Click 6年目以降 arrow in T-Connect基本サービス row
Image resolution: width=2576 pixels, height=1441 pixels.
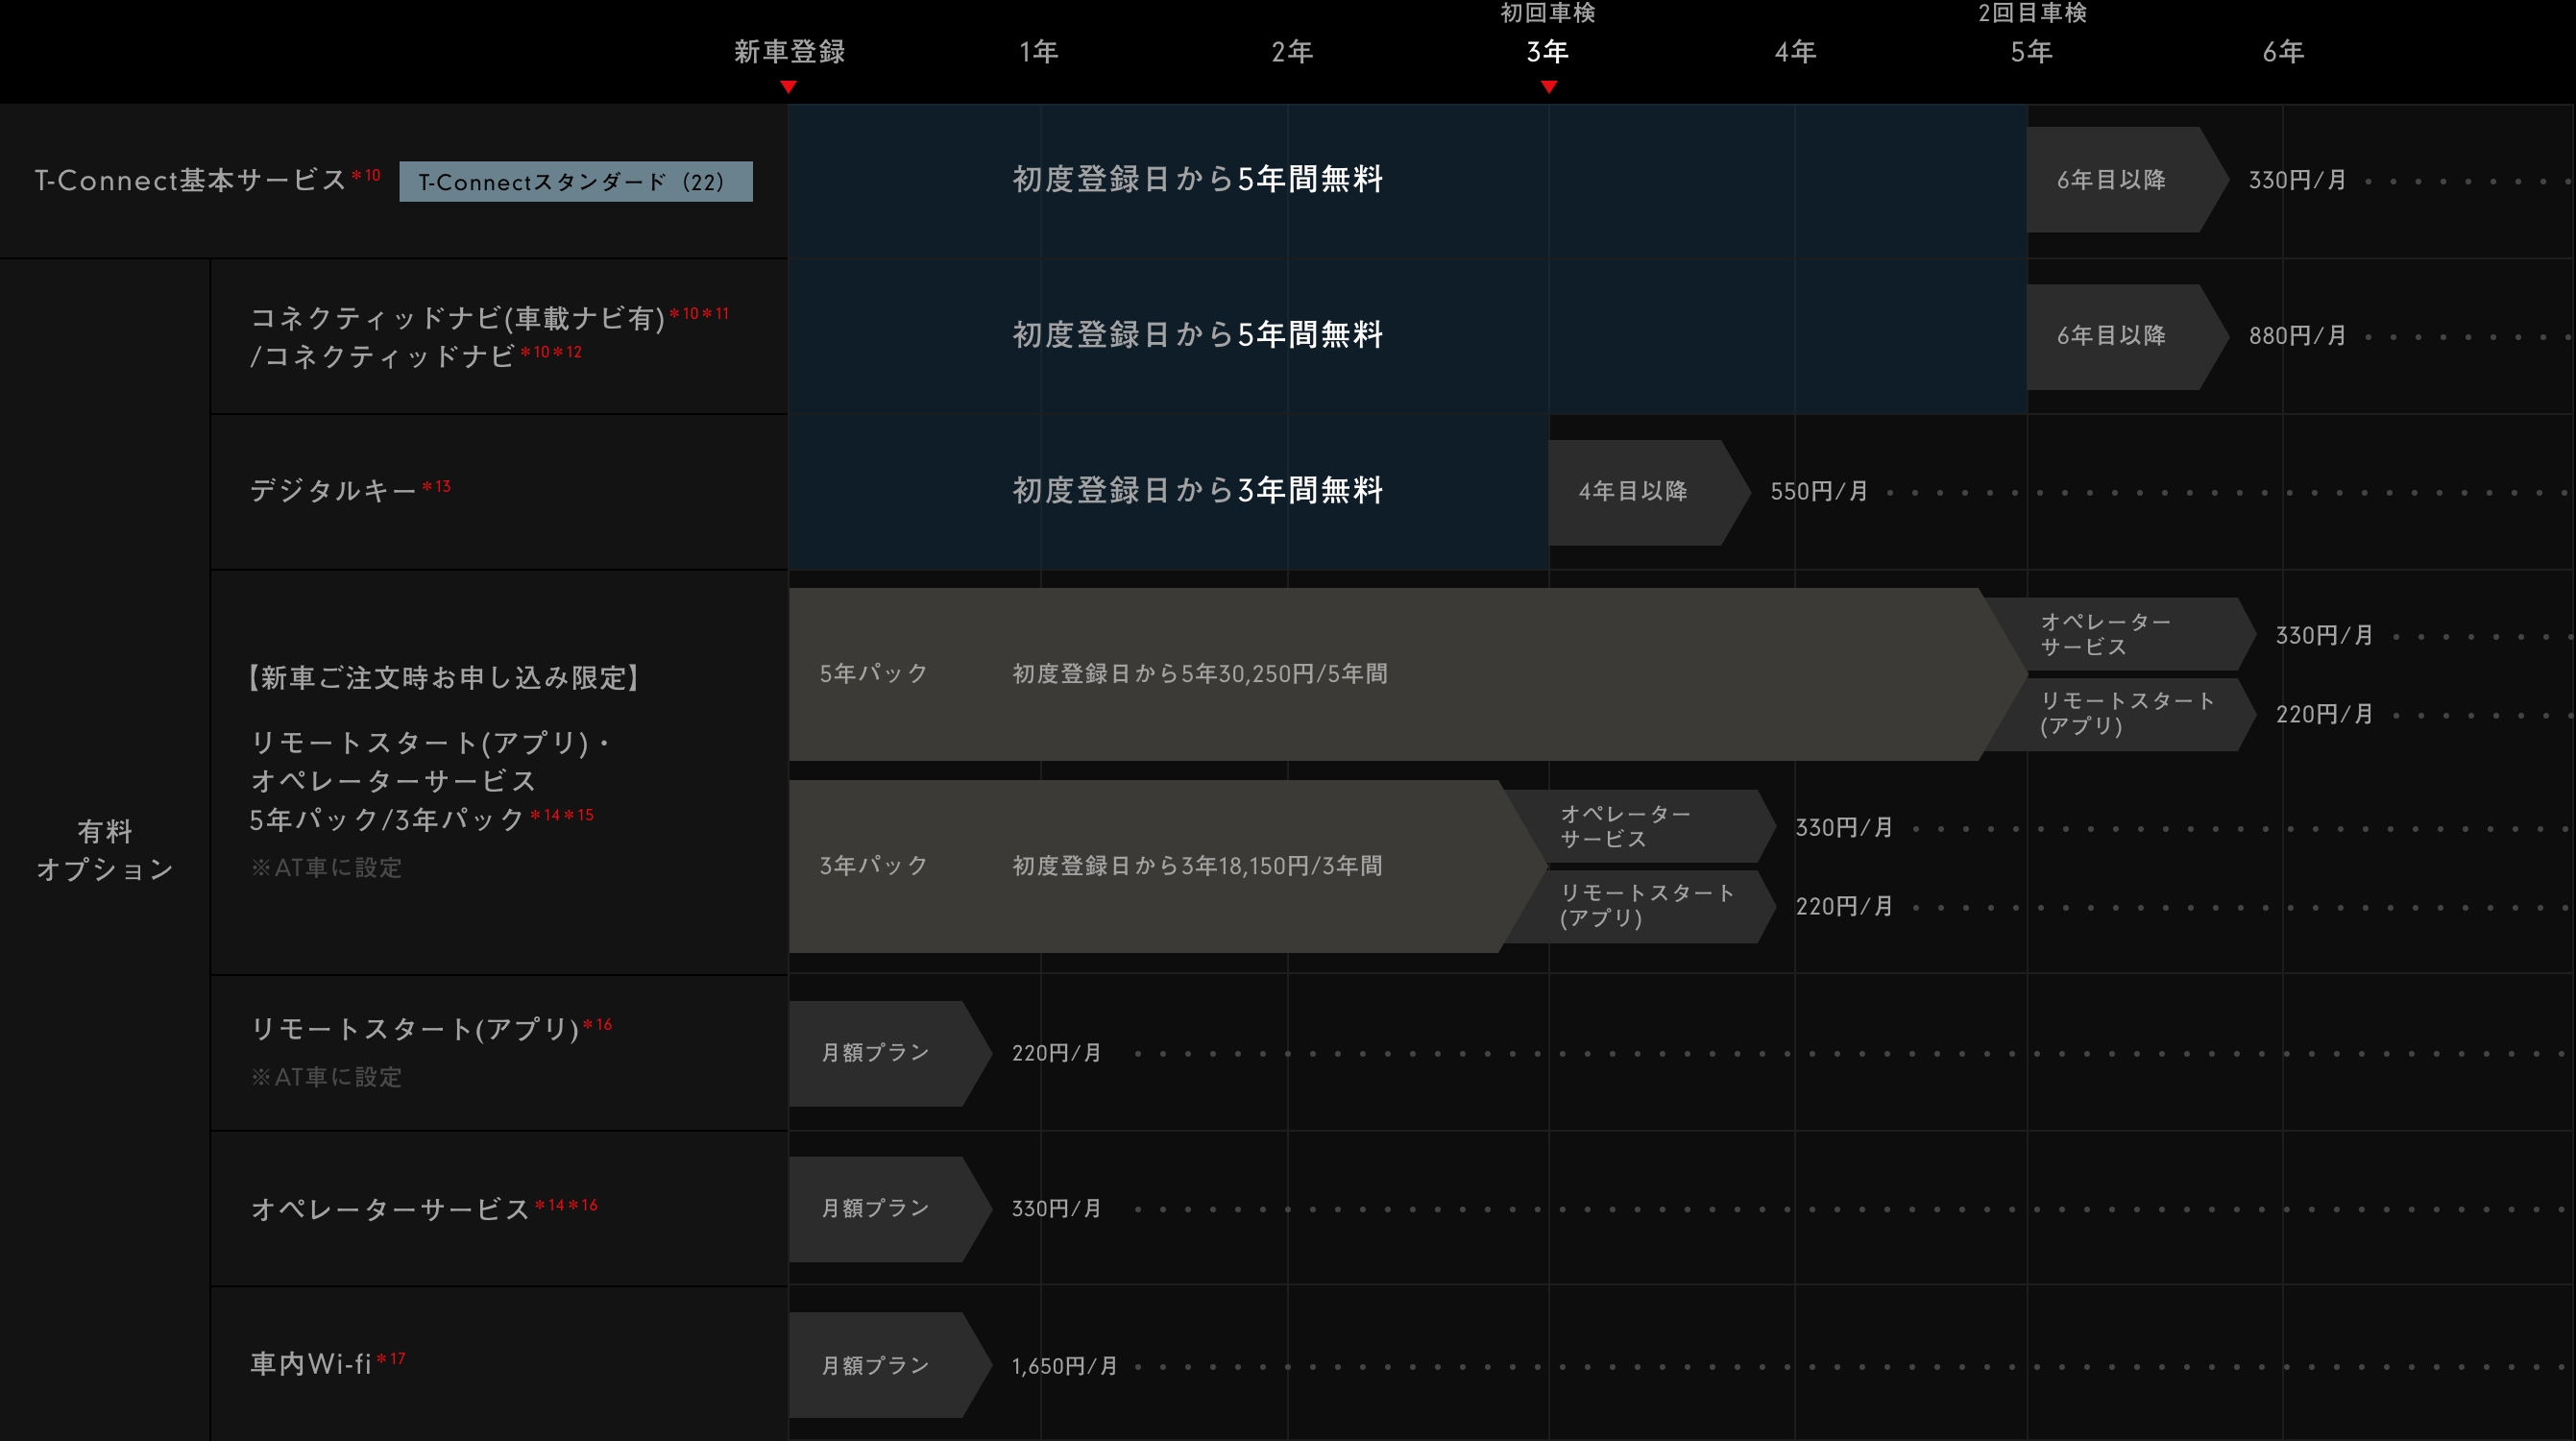(2127, 180)
